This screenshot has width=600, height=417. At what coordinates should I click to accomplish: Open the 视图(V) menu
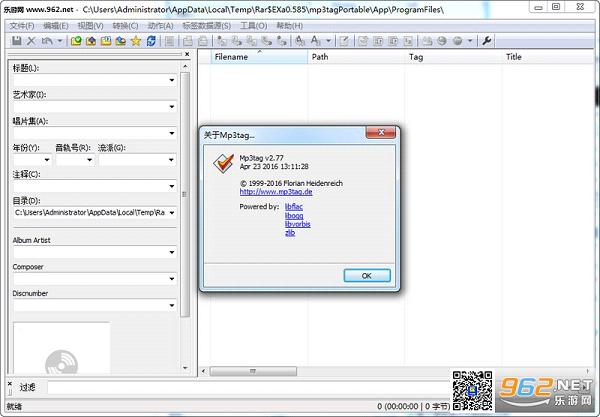pos(90,26)
